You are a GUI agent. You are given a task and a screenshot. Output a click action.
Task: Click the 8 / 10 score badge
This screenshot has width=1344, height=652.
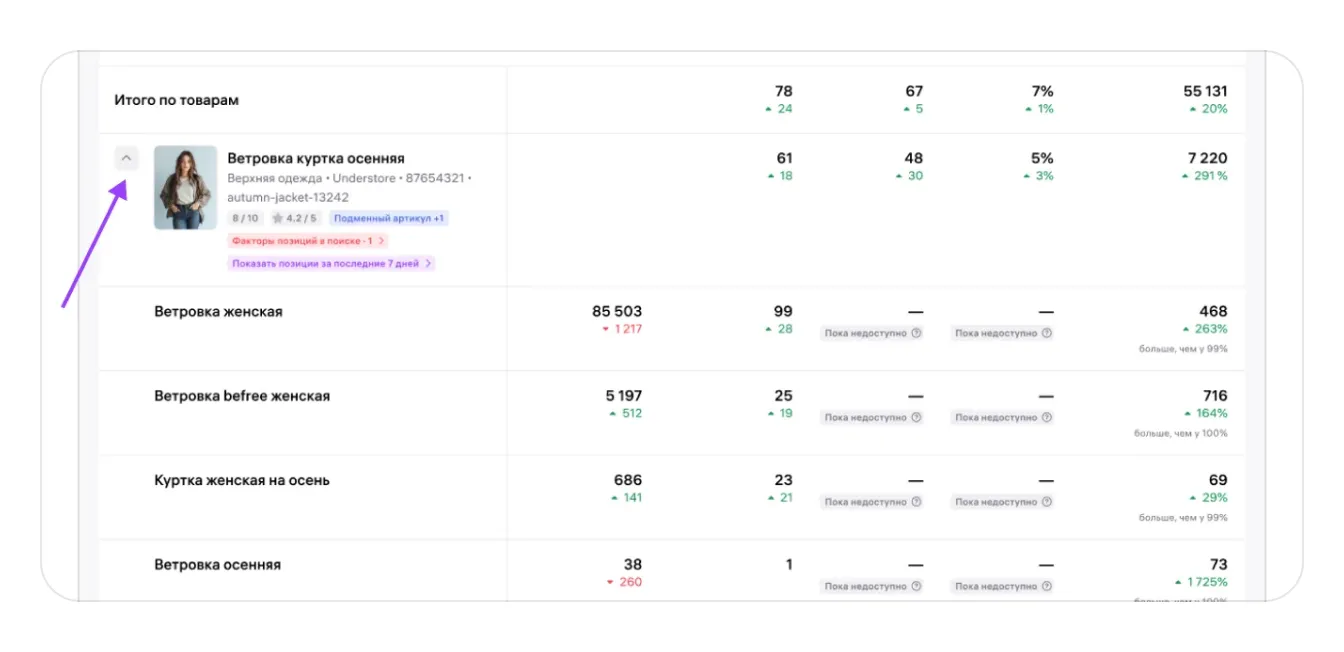click(x=245, y=218)
